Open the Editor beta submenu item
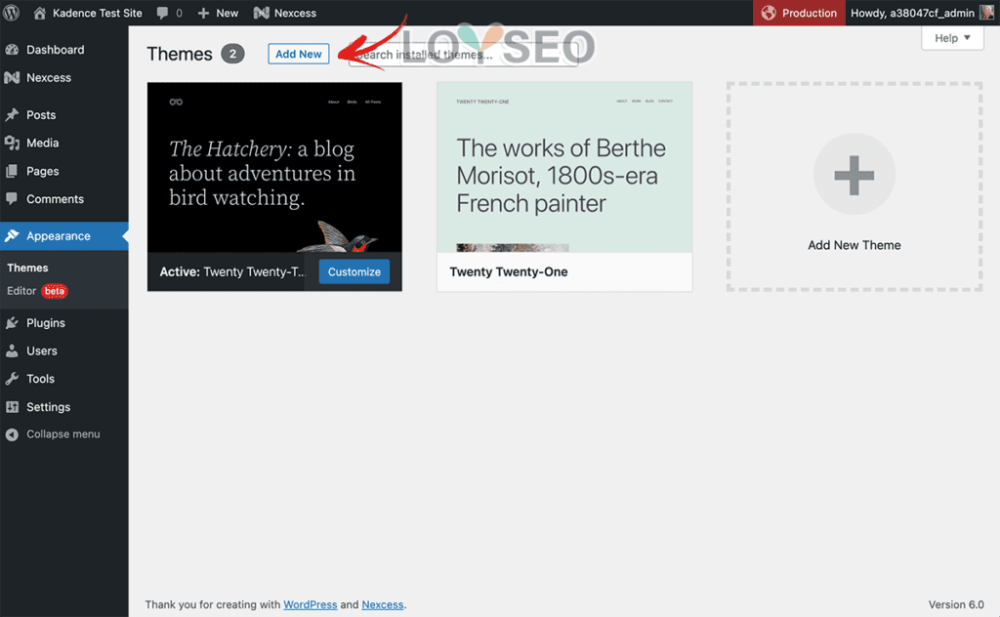This screenshot has width=1000, height=617. coord(37,291)
